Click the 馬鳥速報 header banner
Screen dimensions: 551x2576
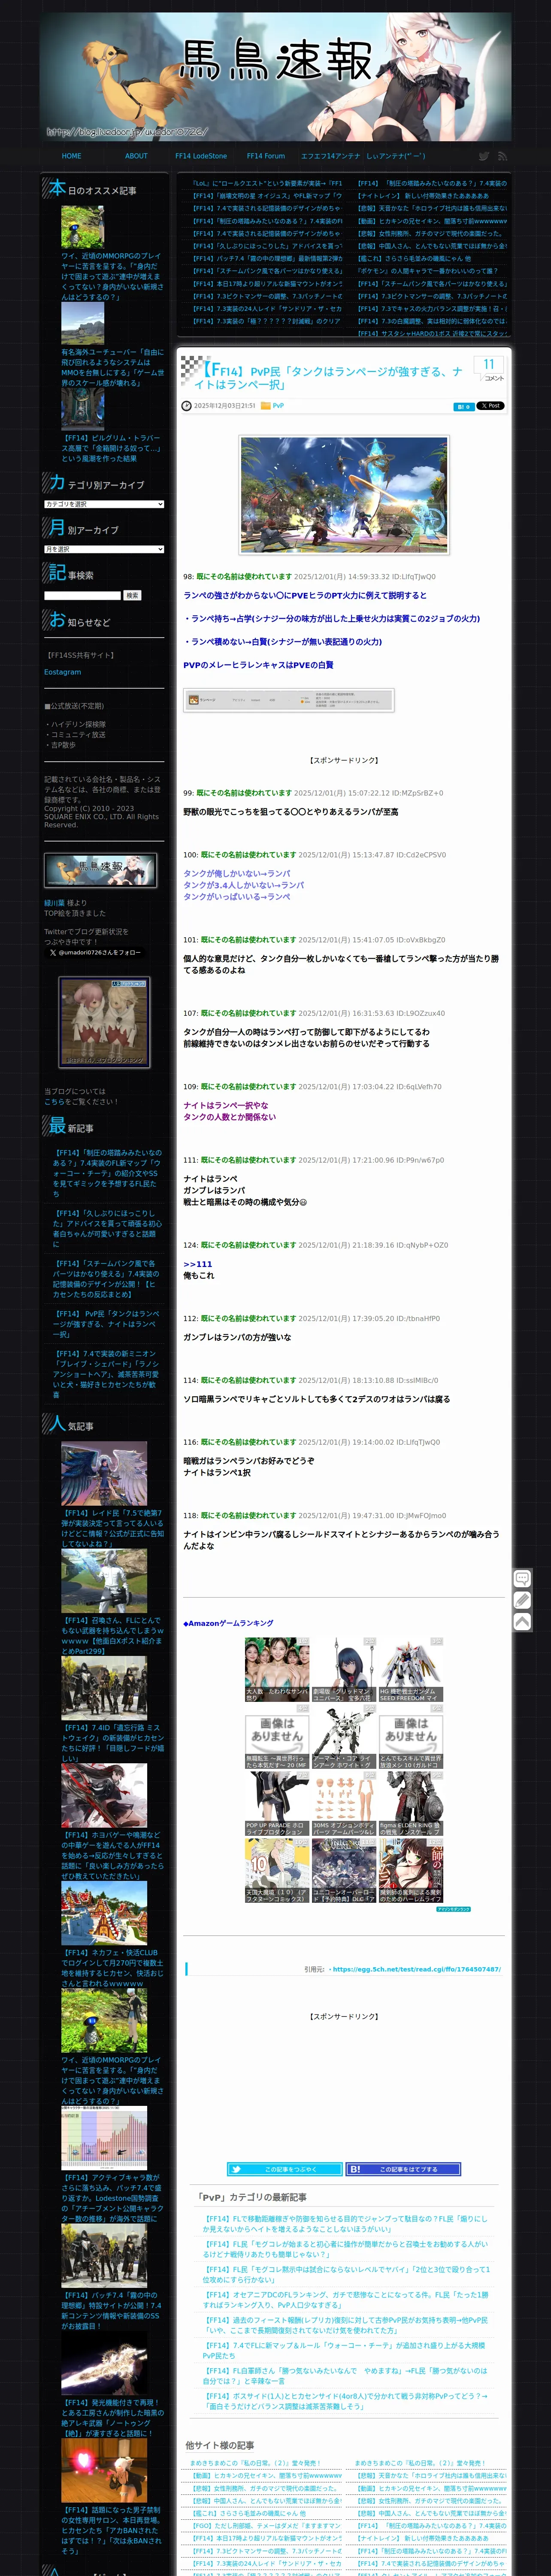(x=275, y=76)
